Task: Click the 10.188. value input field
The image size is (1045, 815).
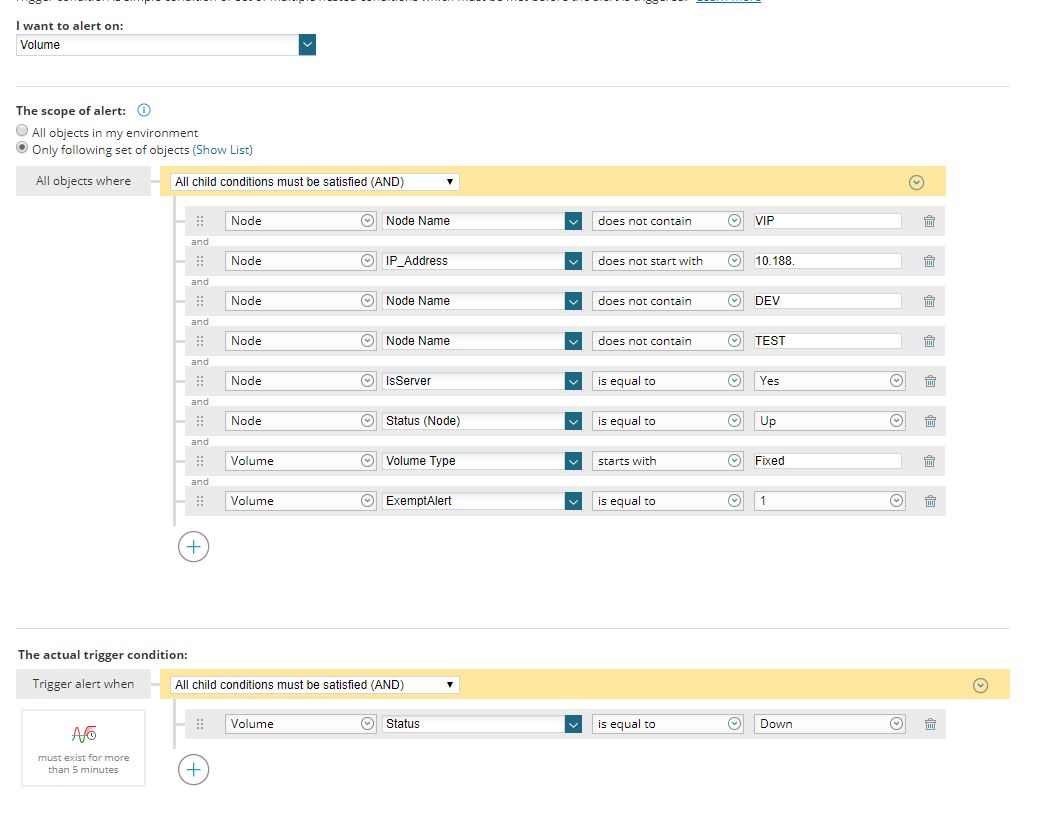Action: coord(827,261)
